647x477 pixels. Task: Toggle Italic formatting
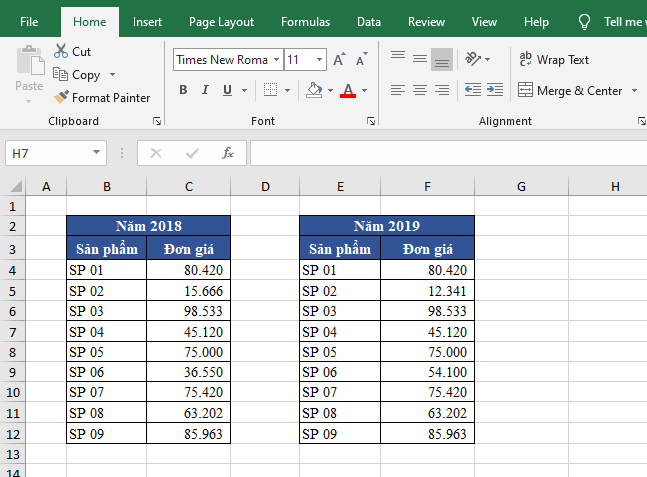pyautogui.click(x=205, y=90)
